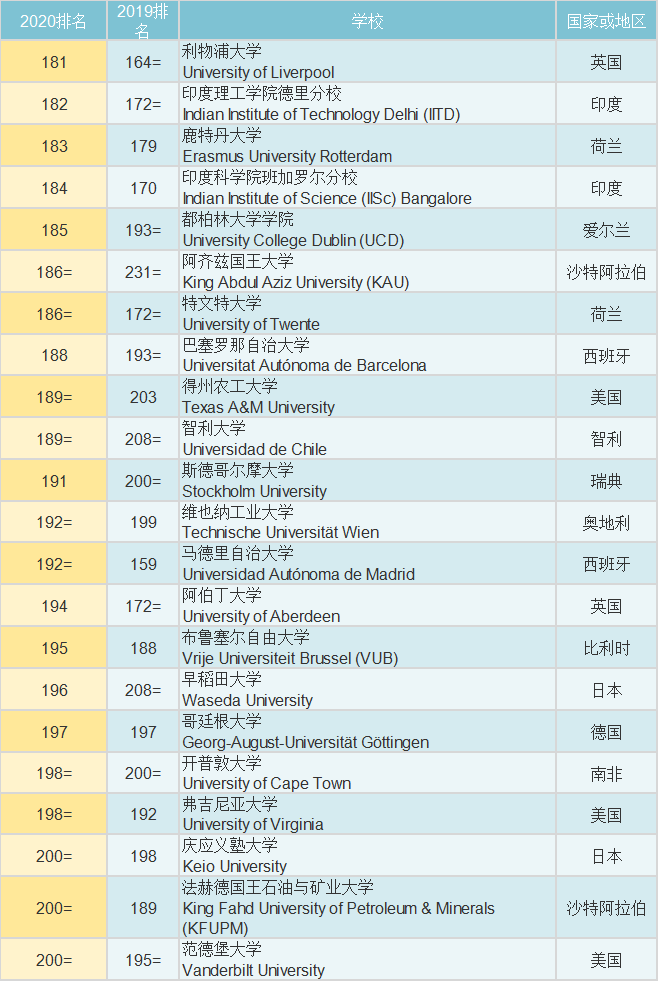The width and height of the screenshot is (658, 981).
Task: Click 2020 rank cell 183
Action: (54, 146)
